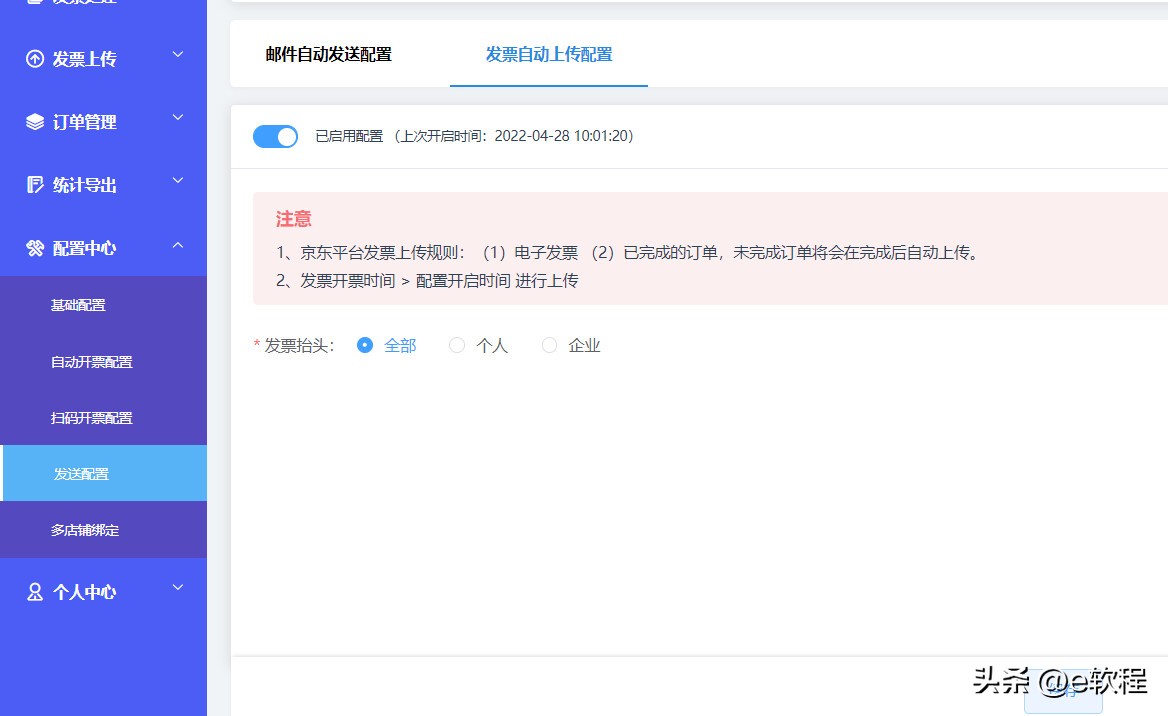Select the 个人 invoice title option
Viewport: 1168px width, 716px height.
(x=457, y=345)
